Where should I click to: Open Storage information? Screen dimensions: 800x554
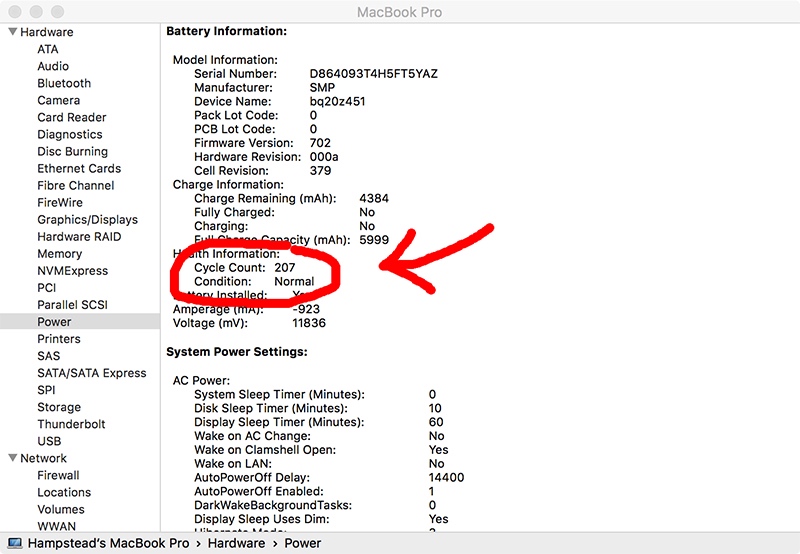[x=59, y=407]
